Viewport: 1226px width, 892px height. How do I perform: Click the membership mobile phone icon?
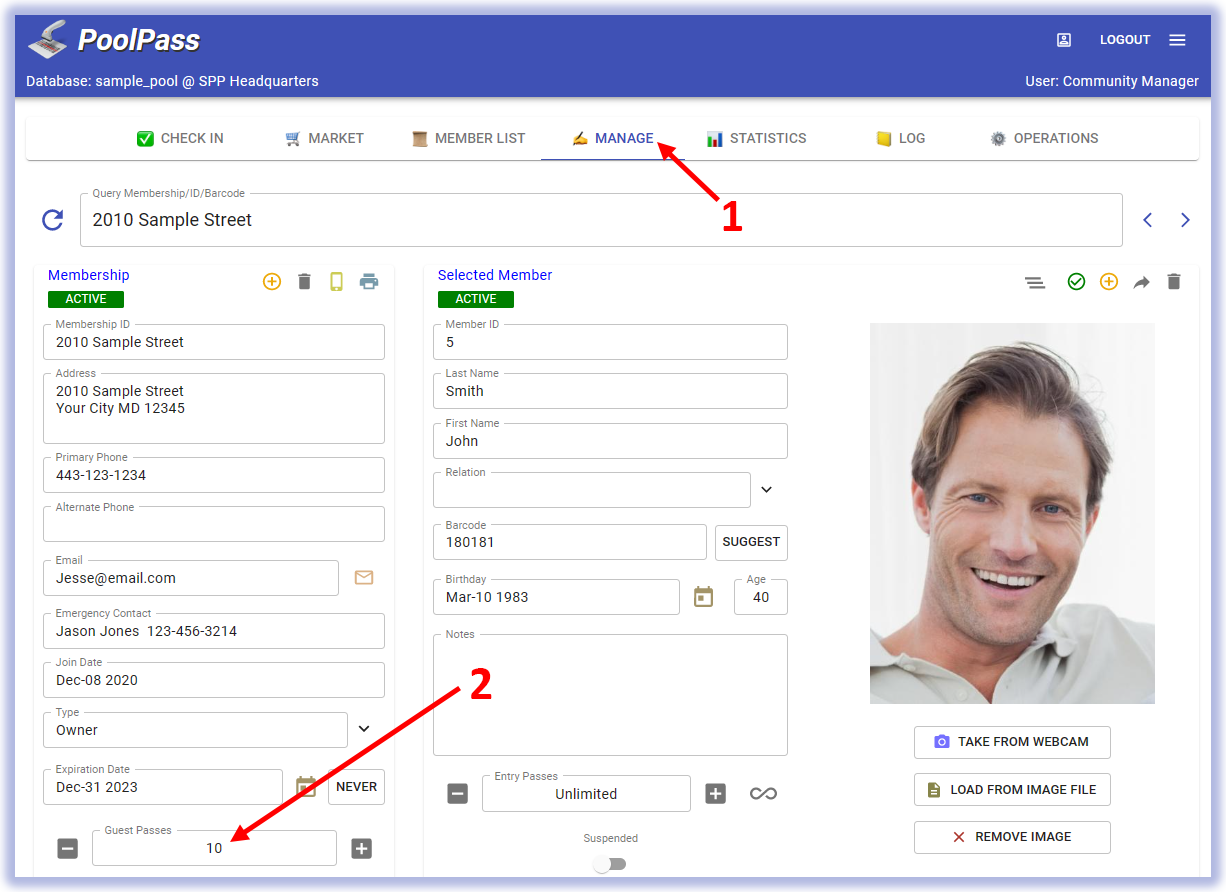[337, 282]
